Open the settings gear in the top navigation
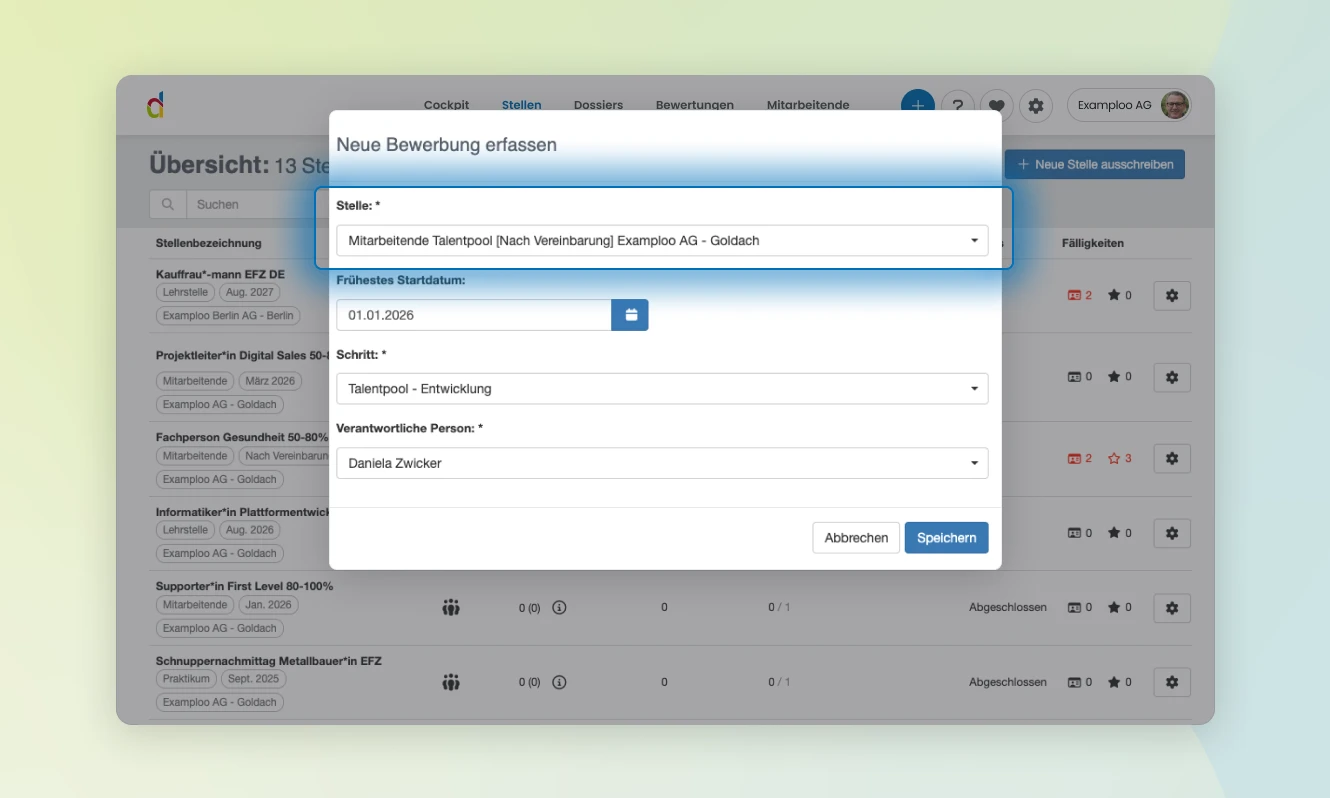 tap(1036, 105)
